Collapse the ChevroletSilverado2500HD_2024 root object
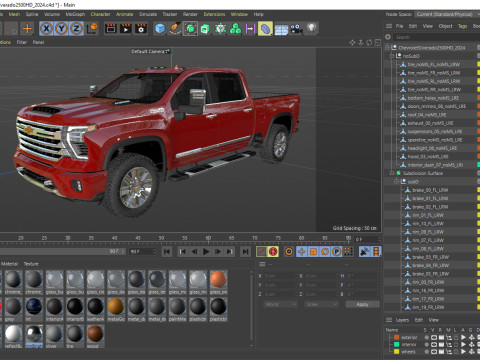This screenshot has height=360, width=480. click(x=387, y=48)
